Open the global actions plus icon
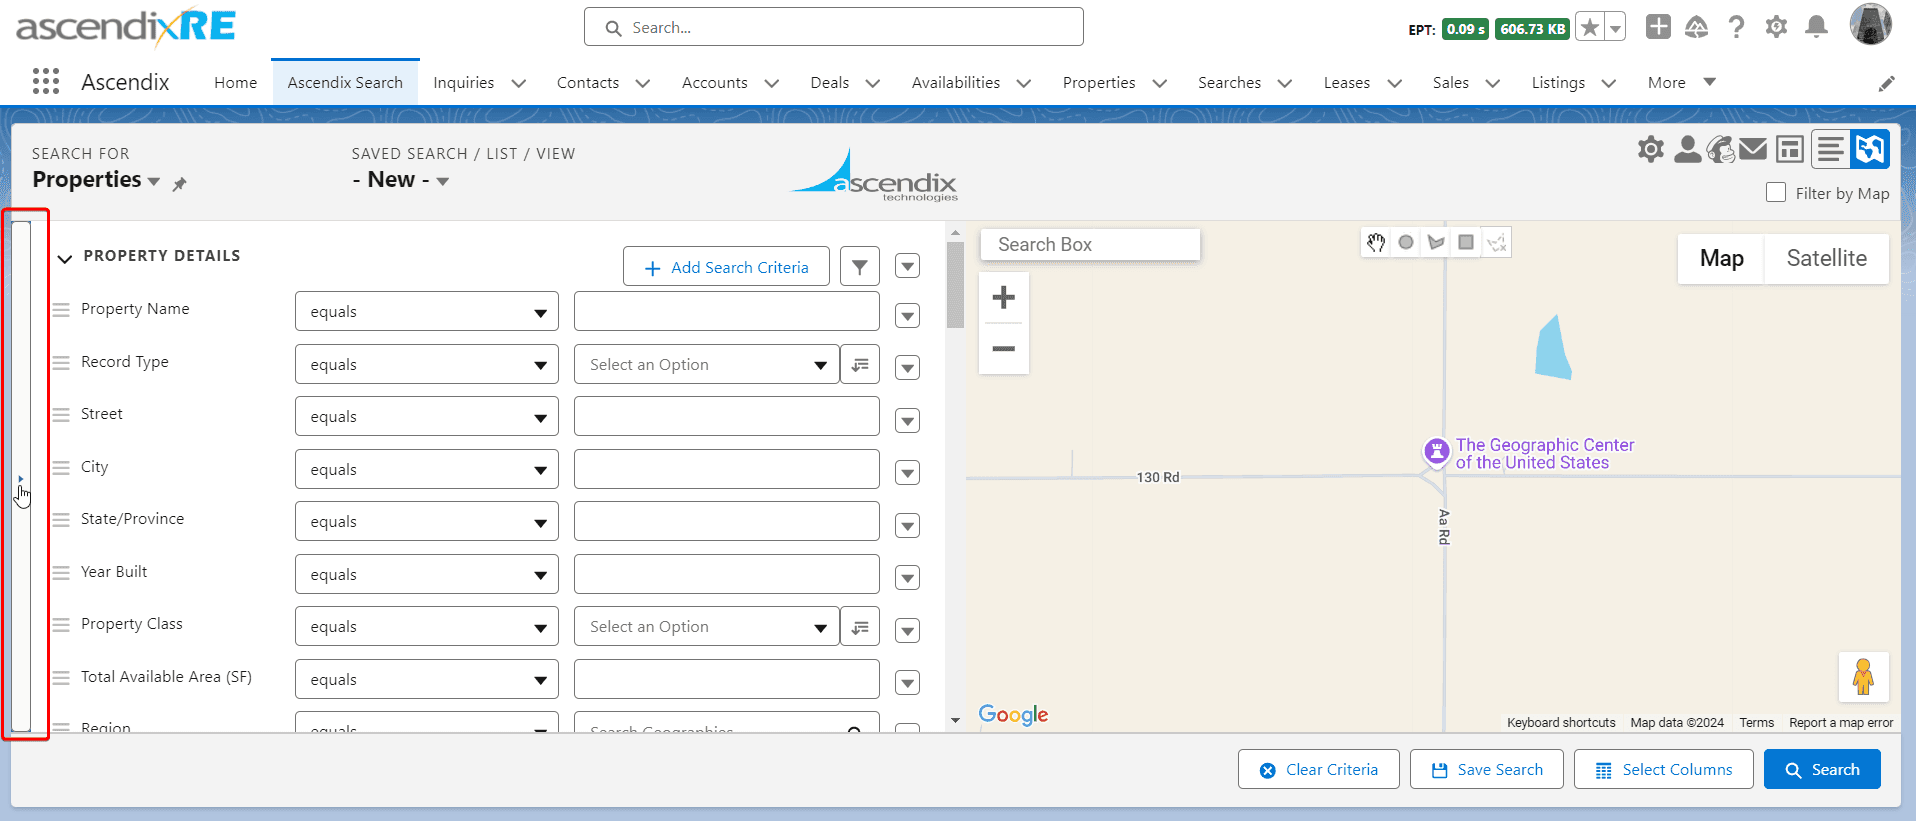 tap(1658, 27)
